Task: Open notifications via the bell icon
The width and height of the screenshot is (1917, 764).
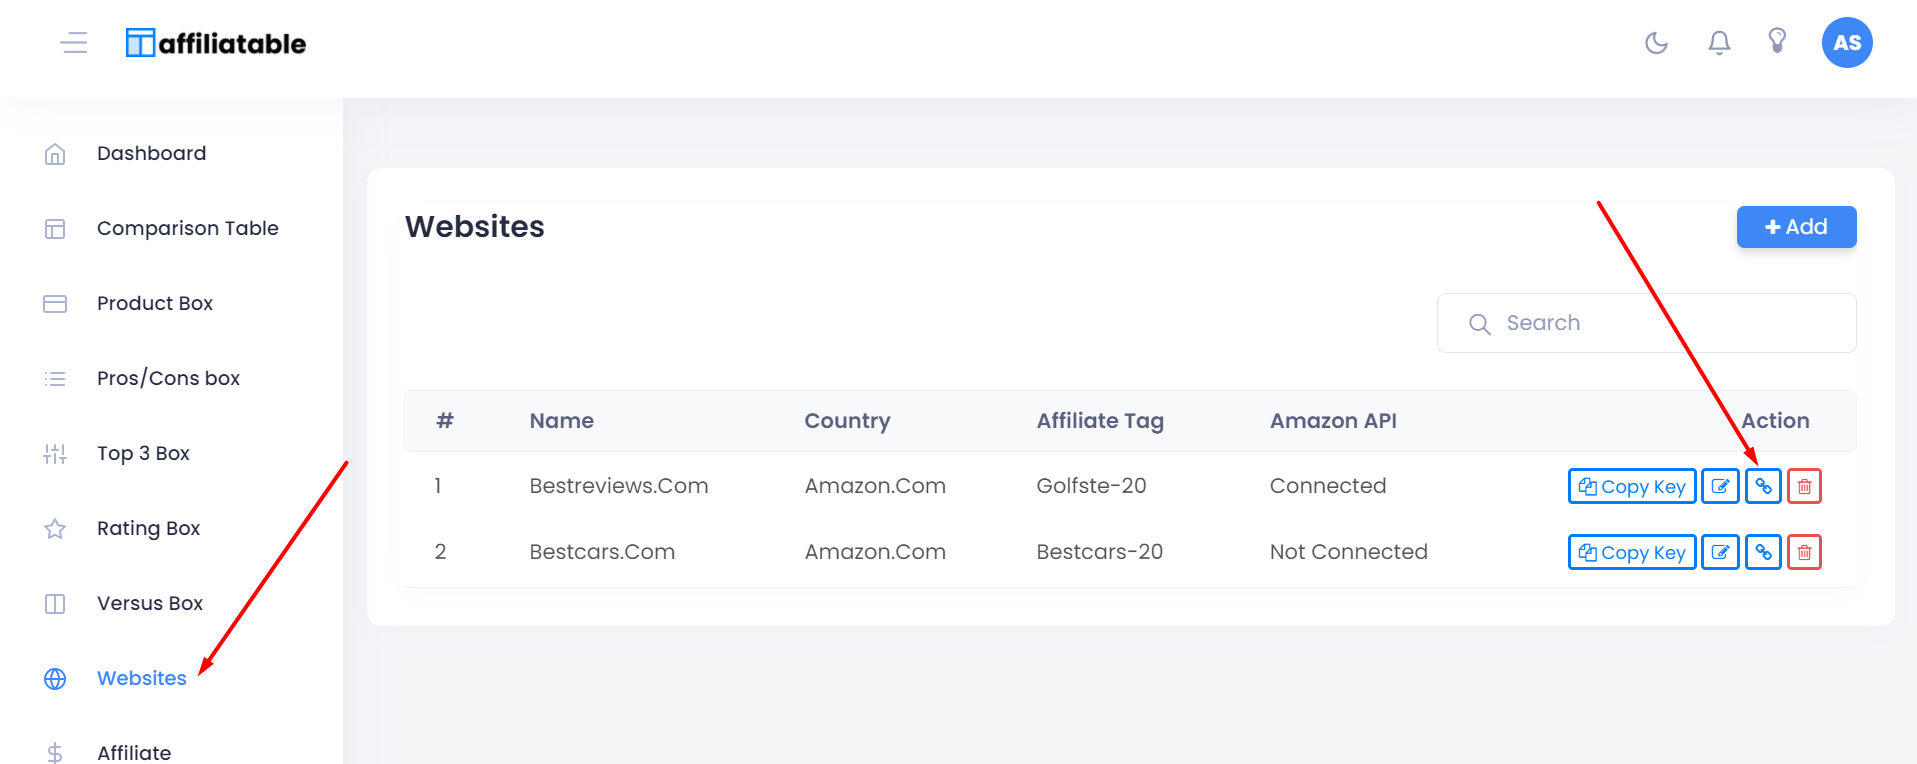Action: (x=1719, y=42)
